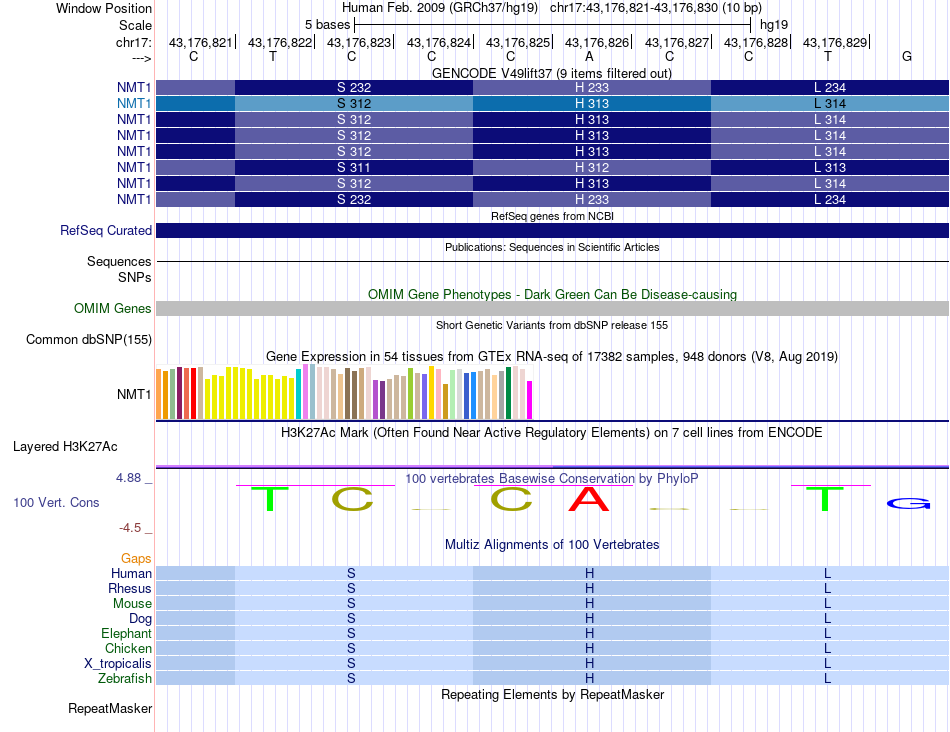This screenshot has width=950, height=732.
Task: Click the RefSeq genes from NCBI title
Action: click(552, 216)
